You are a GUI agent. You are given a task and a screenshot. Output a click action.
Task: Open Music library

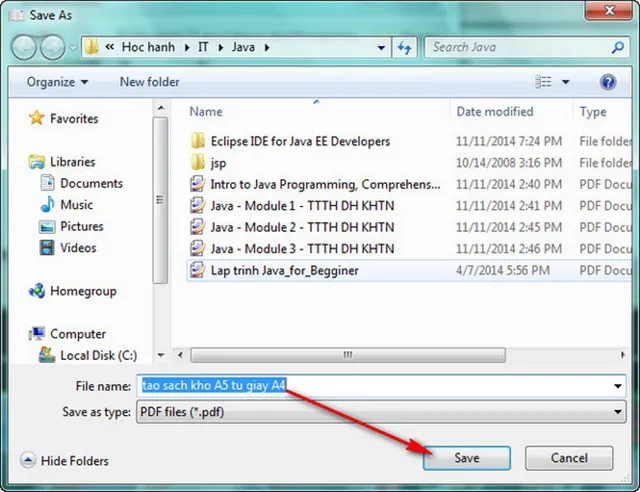click(76, 205)
